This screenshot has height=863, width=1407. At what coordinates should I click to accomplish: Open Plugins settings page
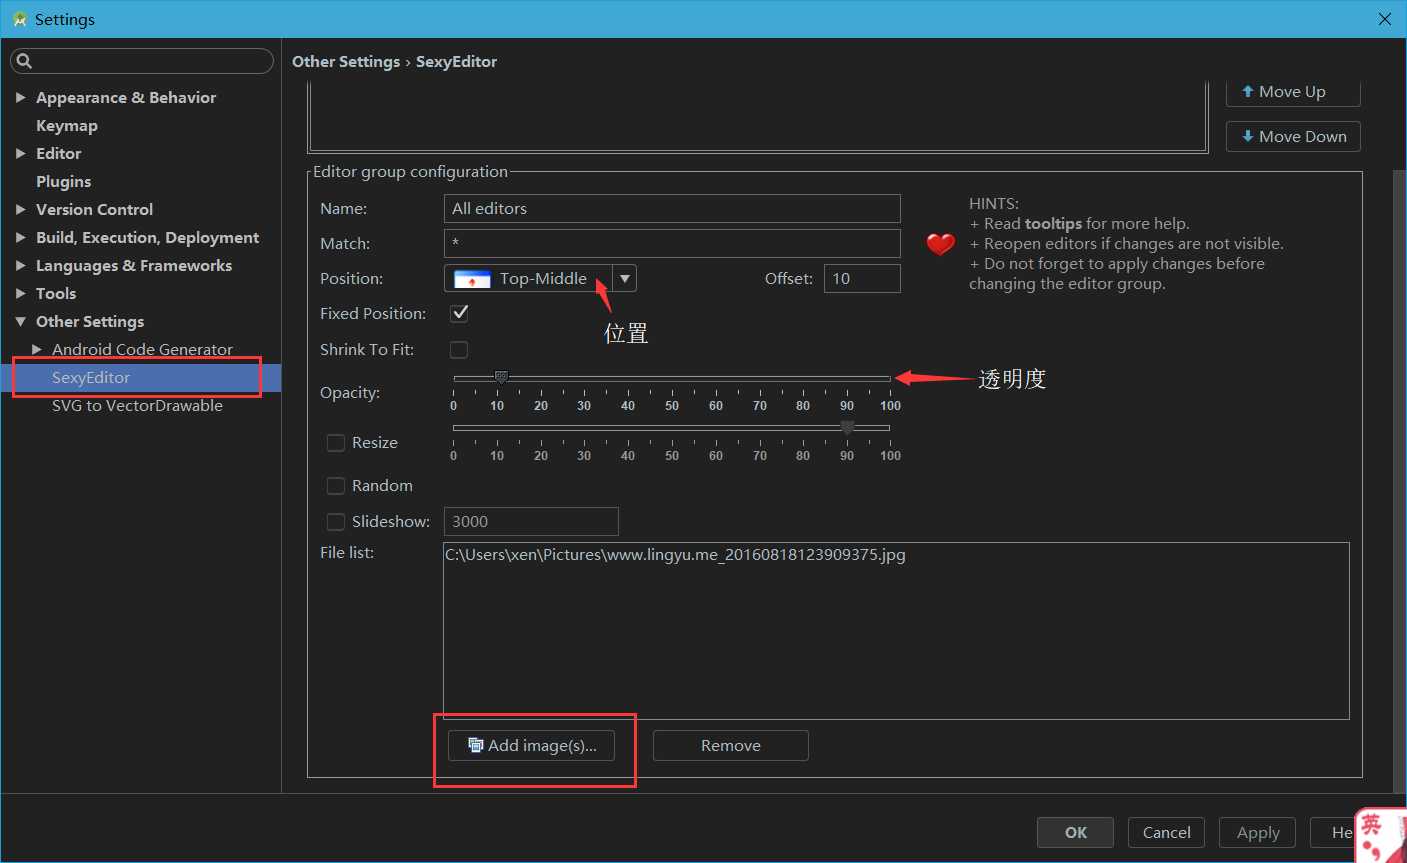click(64, 181)
